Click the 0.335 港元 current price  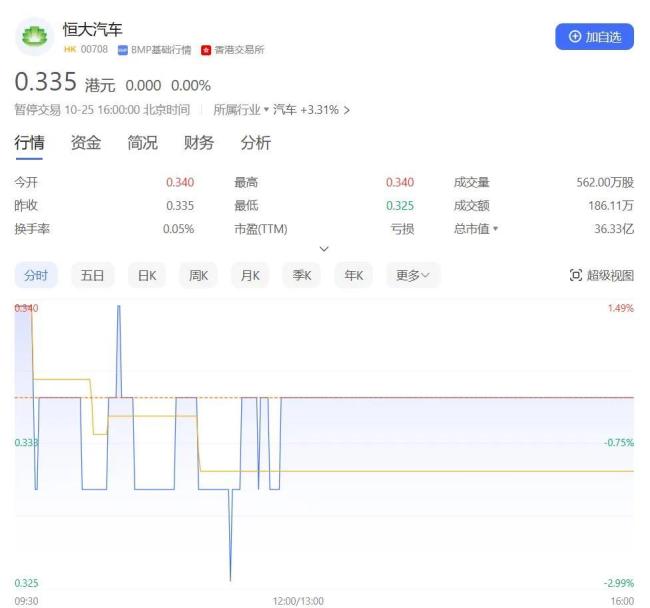click(65, 82)
